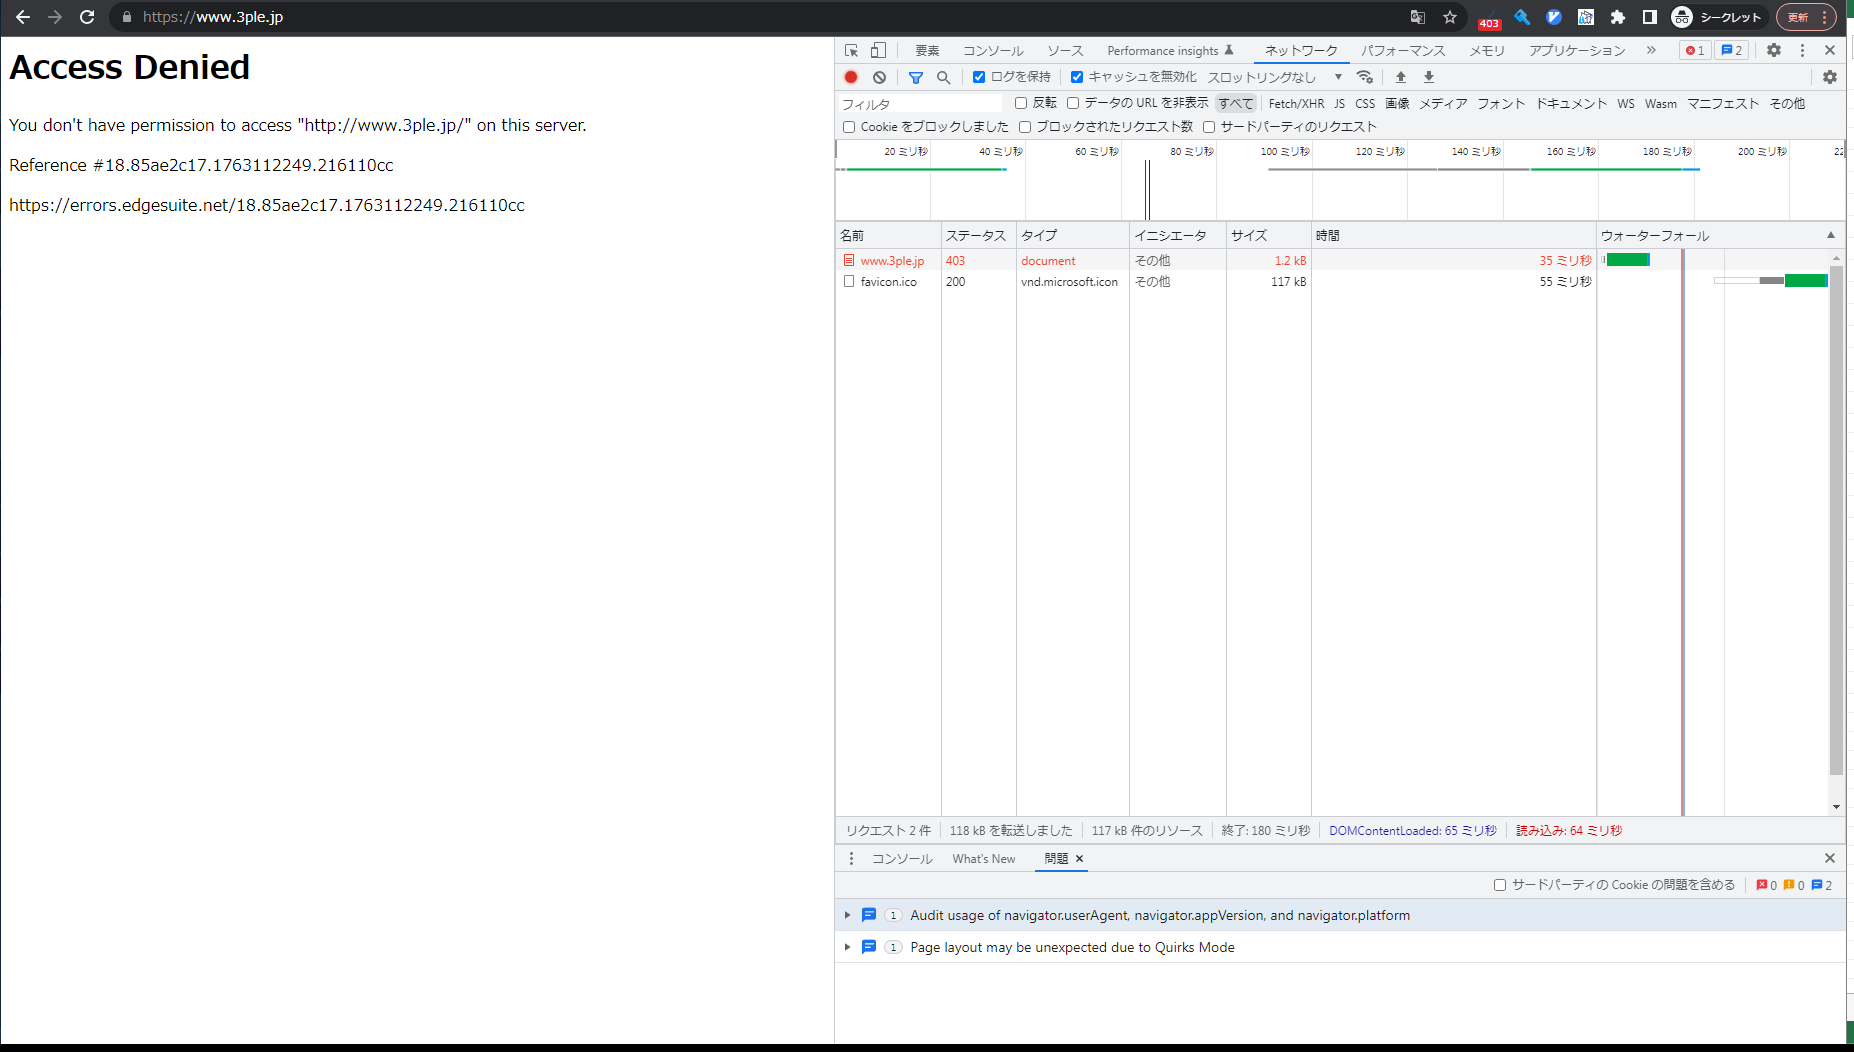The image size is (1854, 1052).
Task: Select the inspect element picker tool
Action: [851, 50]
